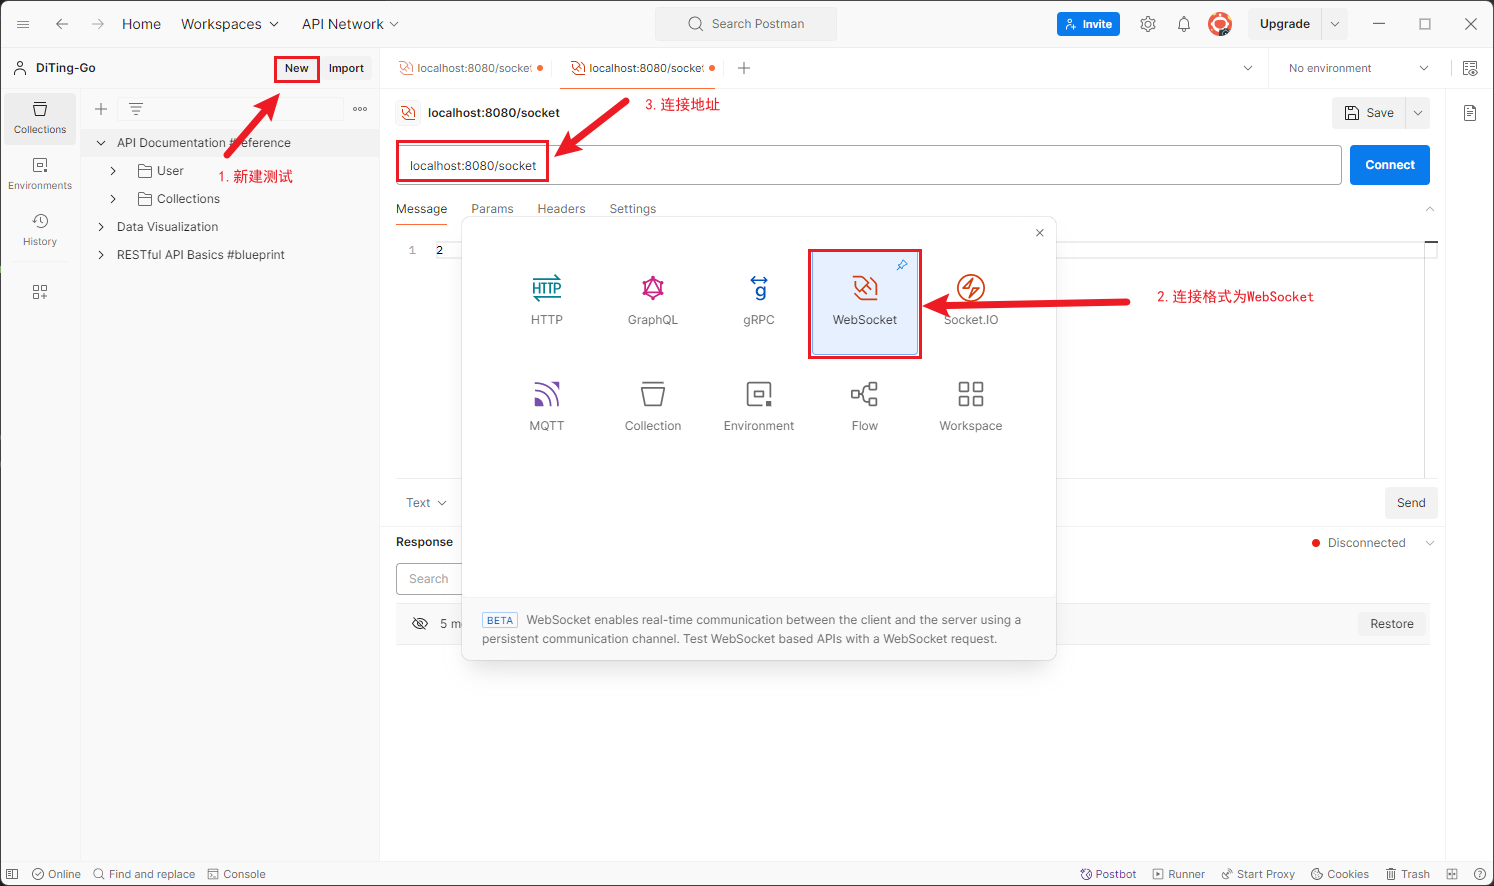
Task: Open collections more options ellipsis
Action: coord(360,109)
